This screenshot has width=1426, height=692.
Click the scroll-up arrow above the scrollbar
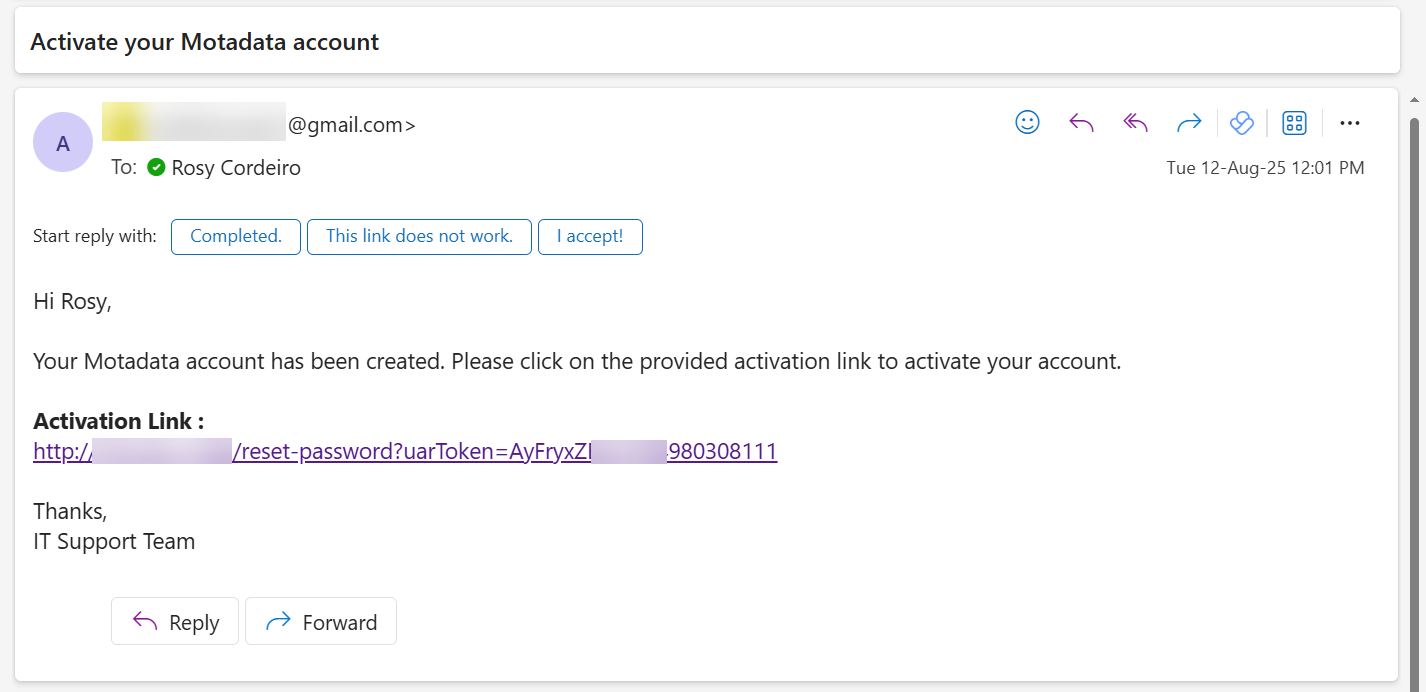click(1413, 100)
